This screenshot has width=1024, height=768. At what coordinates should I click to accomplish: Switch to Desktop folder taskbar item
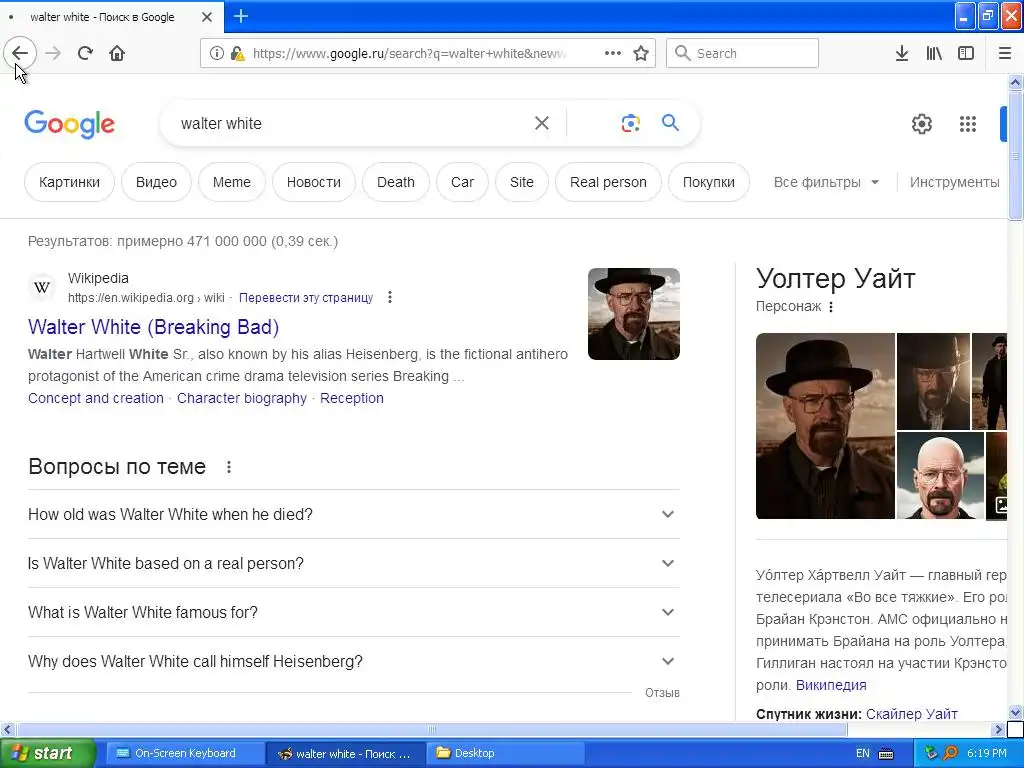click(505, 753)
